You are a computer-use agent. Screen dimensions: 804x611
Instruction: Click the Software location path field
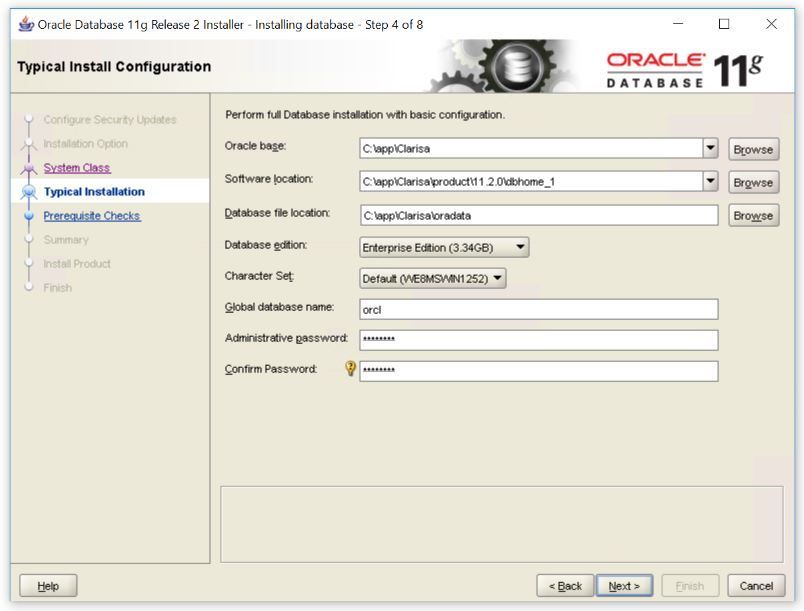[531, 181]
